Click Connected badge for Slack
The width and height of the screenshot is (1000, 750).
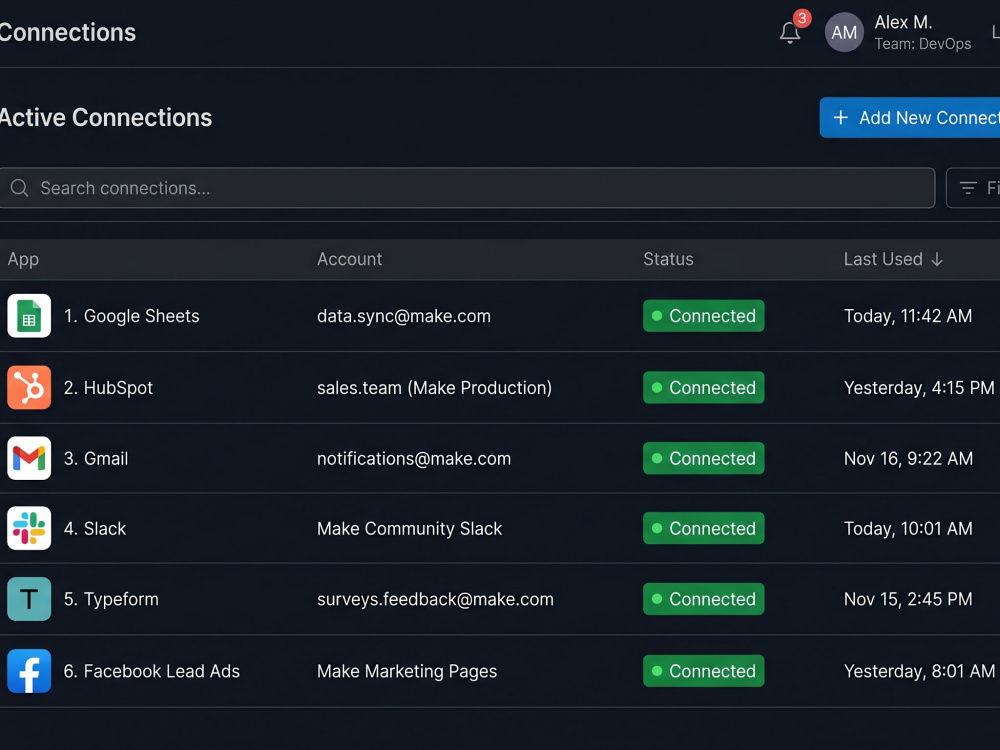click(703, 528)
